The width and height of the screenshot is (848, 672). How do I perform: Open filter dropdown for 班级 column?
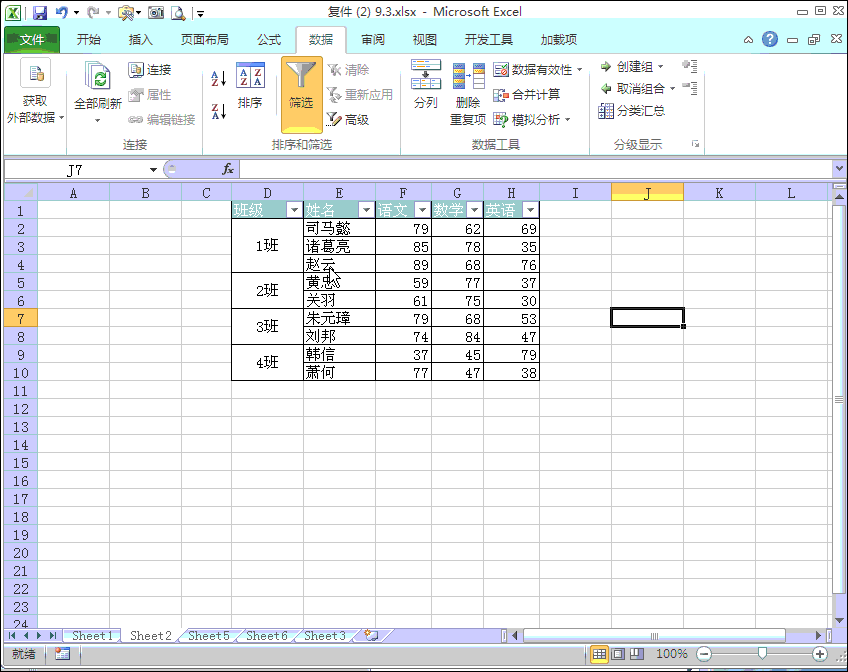tap(294, 210)
